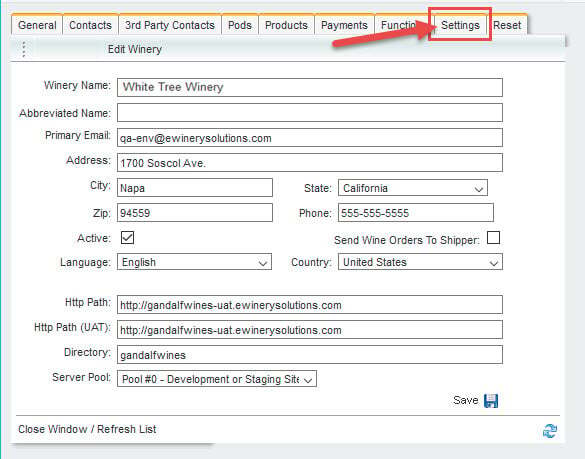The height and width of the screenshot is (459, 585).
Task: Open the State dropdown showing California
Action: 413,188
